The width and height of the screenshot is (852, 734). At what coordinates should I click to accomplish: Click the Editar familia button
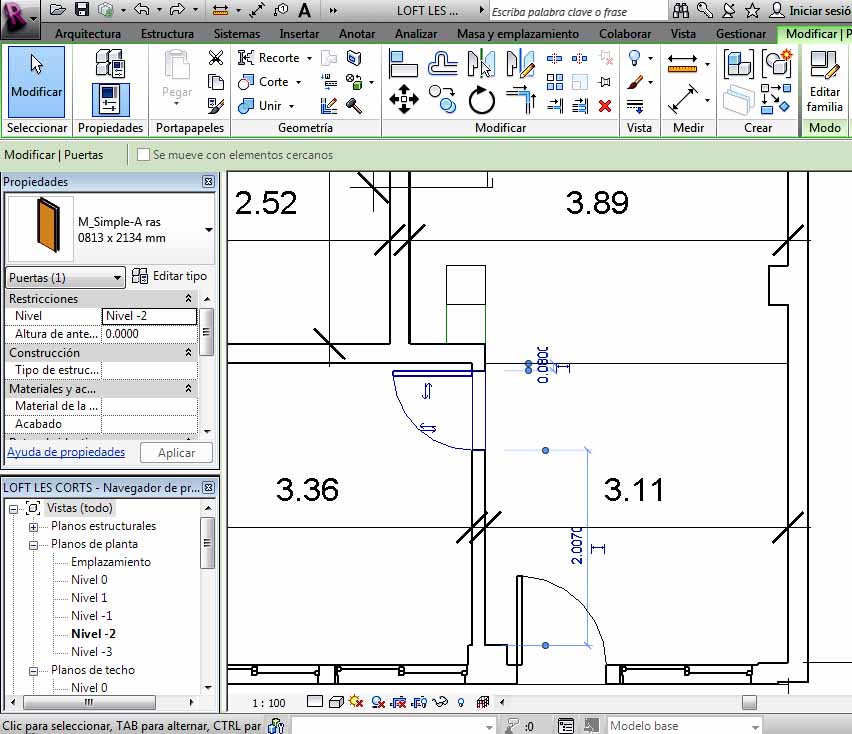pyautogui.click(x=824, y=82)
